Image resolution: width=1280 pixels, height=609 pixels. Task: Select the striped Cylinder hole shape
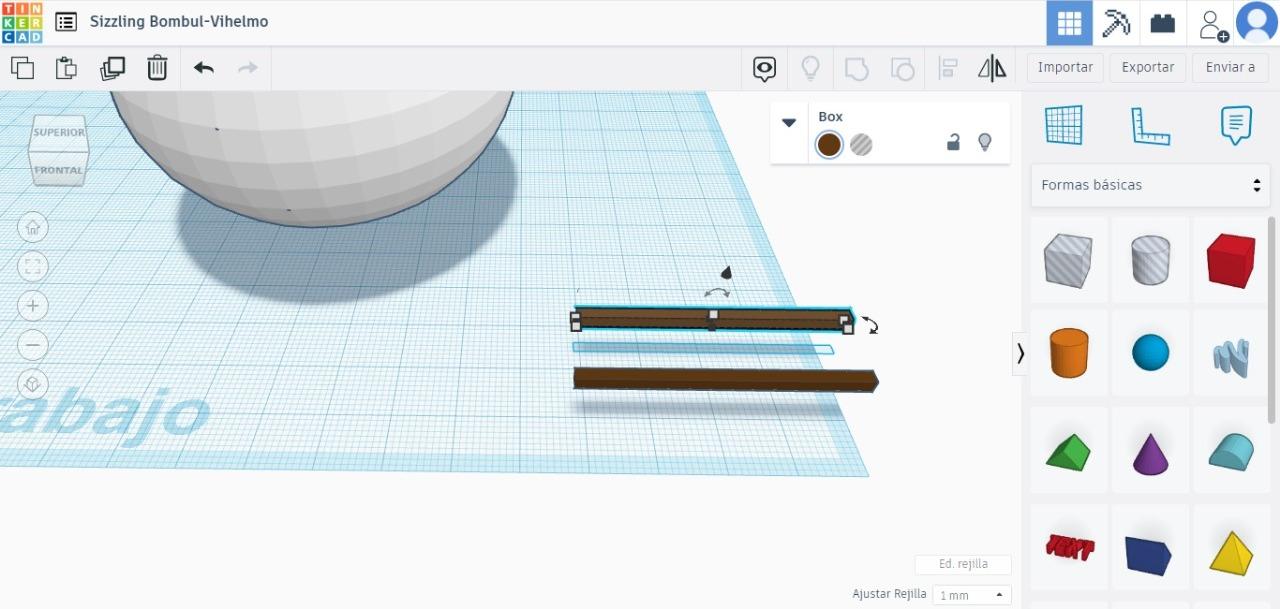tap(1150, 260)
